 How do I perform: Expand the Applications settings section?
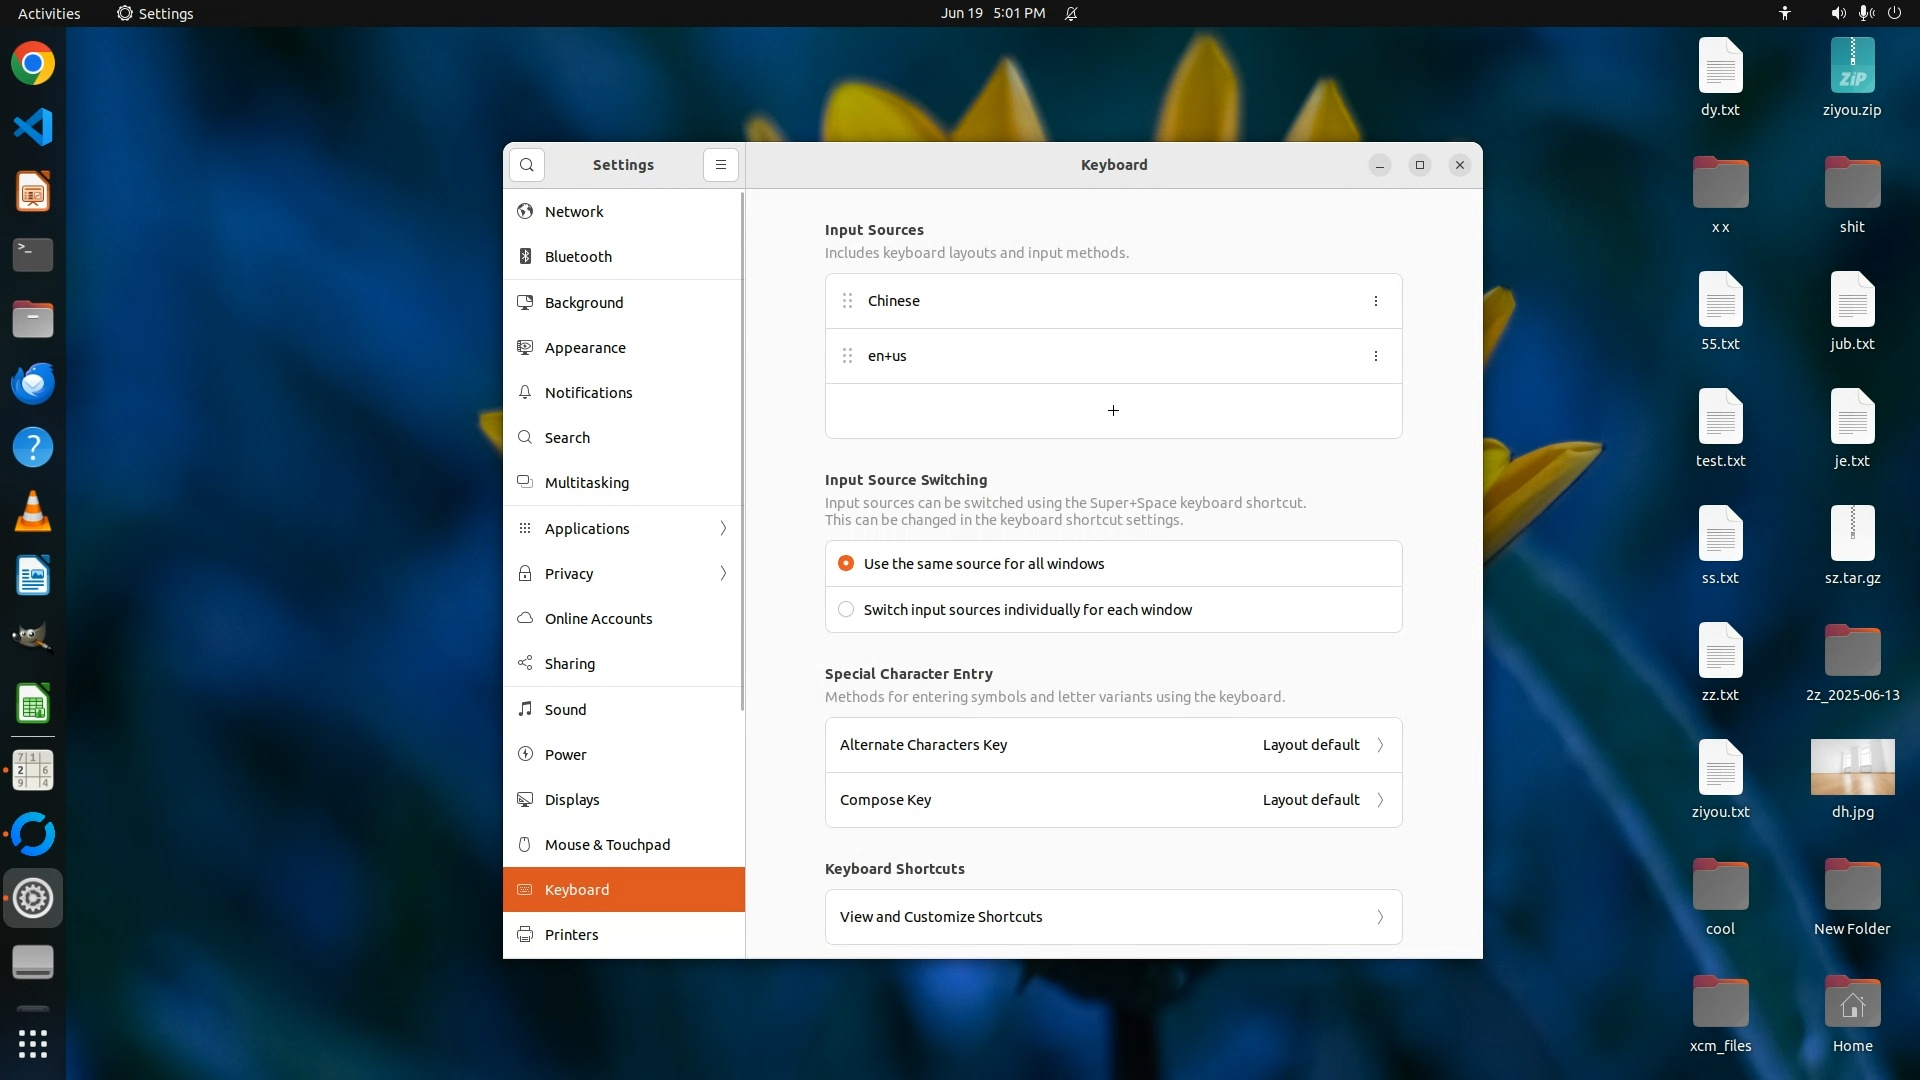pyautogui.click(x=623, y=529)
